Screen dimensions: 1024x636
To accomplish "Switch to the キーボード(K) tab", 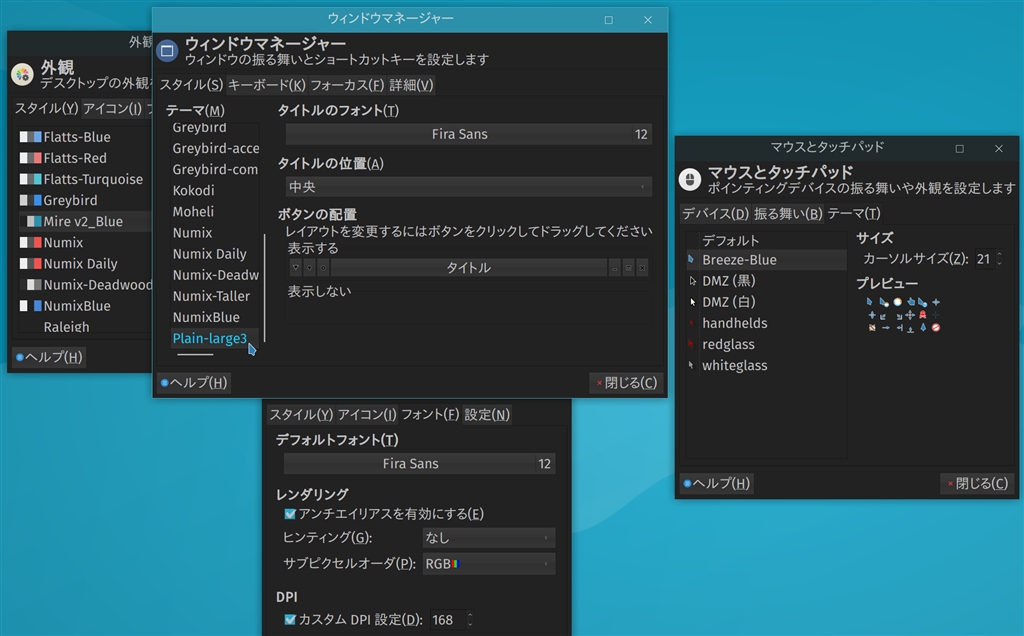I will click(266, 85).
